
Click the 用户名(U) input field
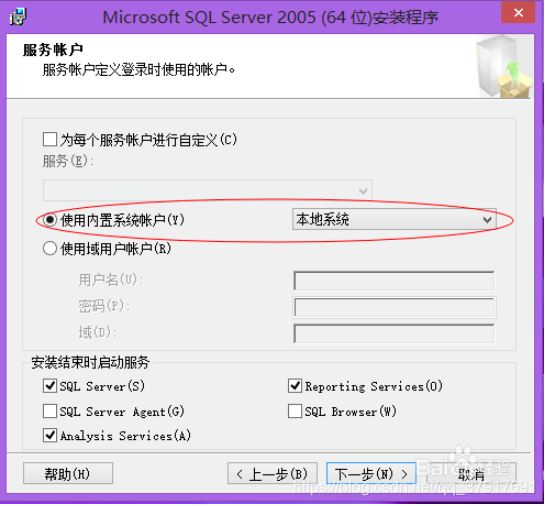pyautogui.click(x=394, y=281)
